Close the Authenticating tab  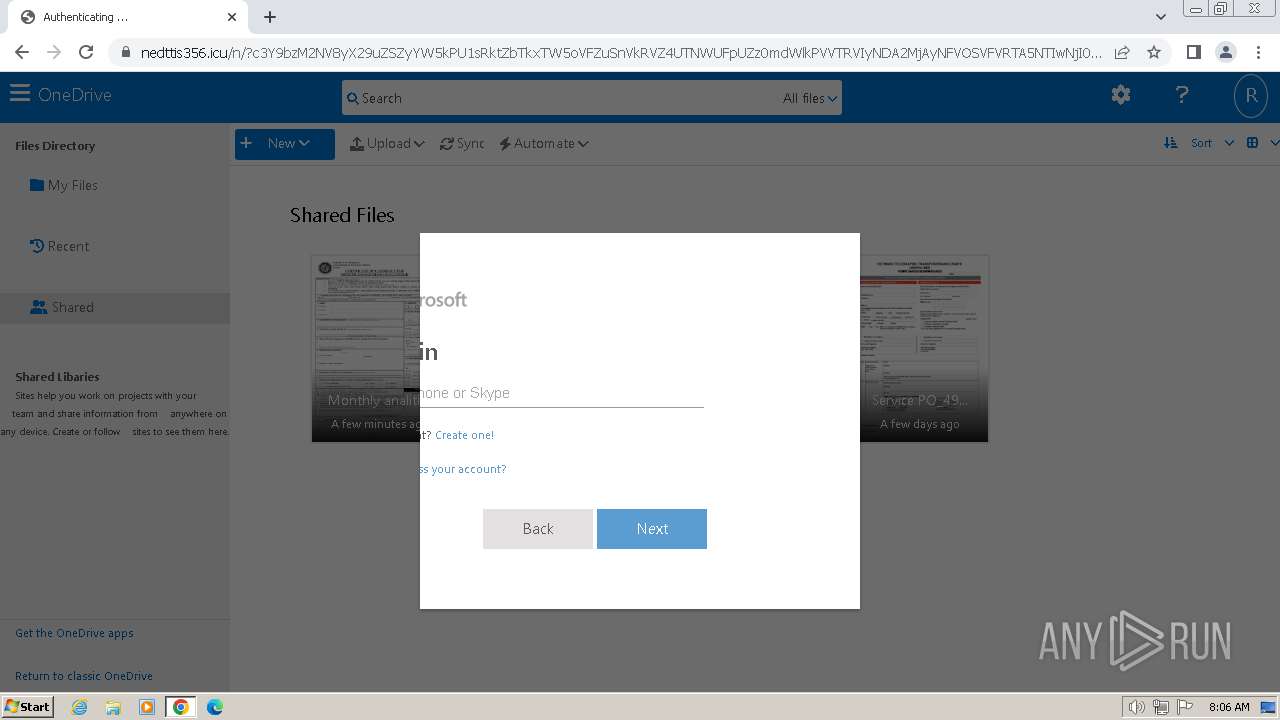[232, 17]
